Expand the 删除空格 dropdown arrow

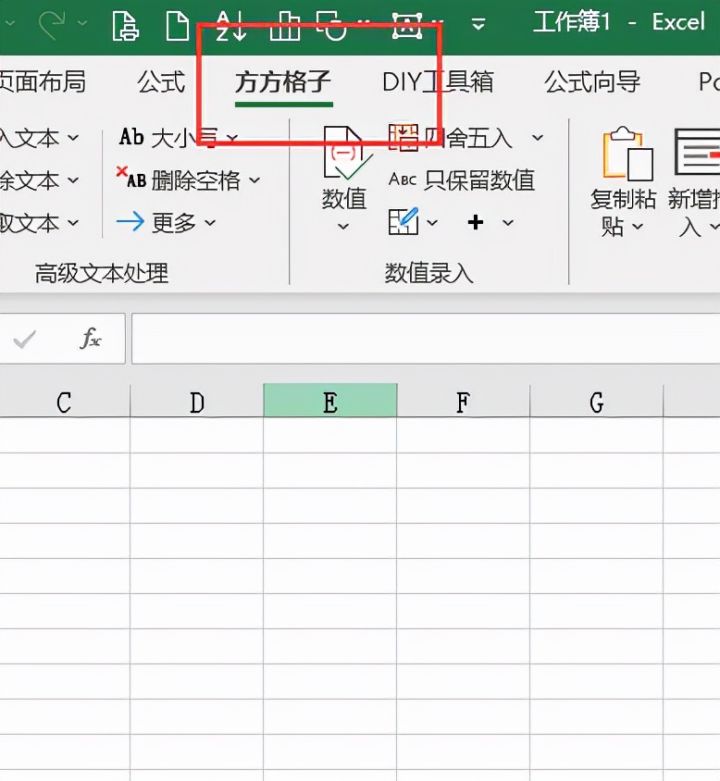[x=254, y=180]
